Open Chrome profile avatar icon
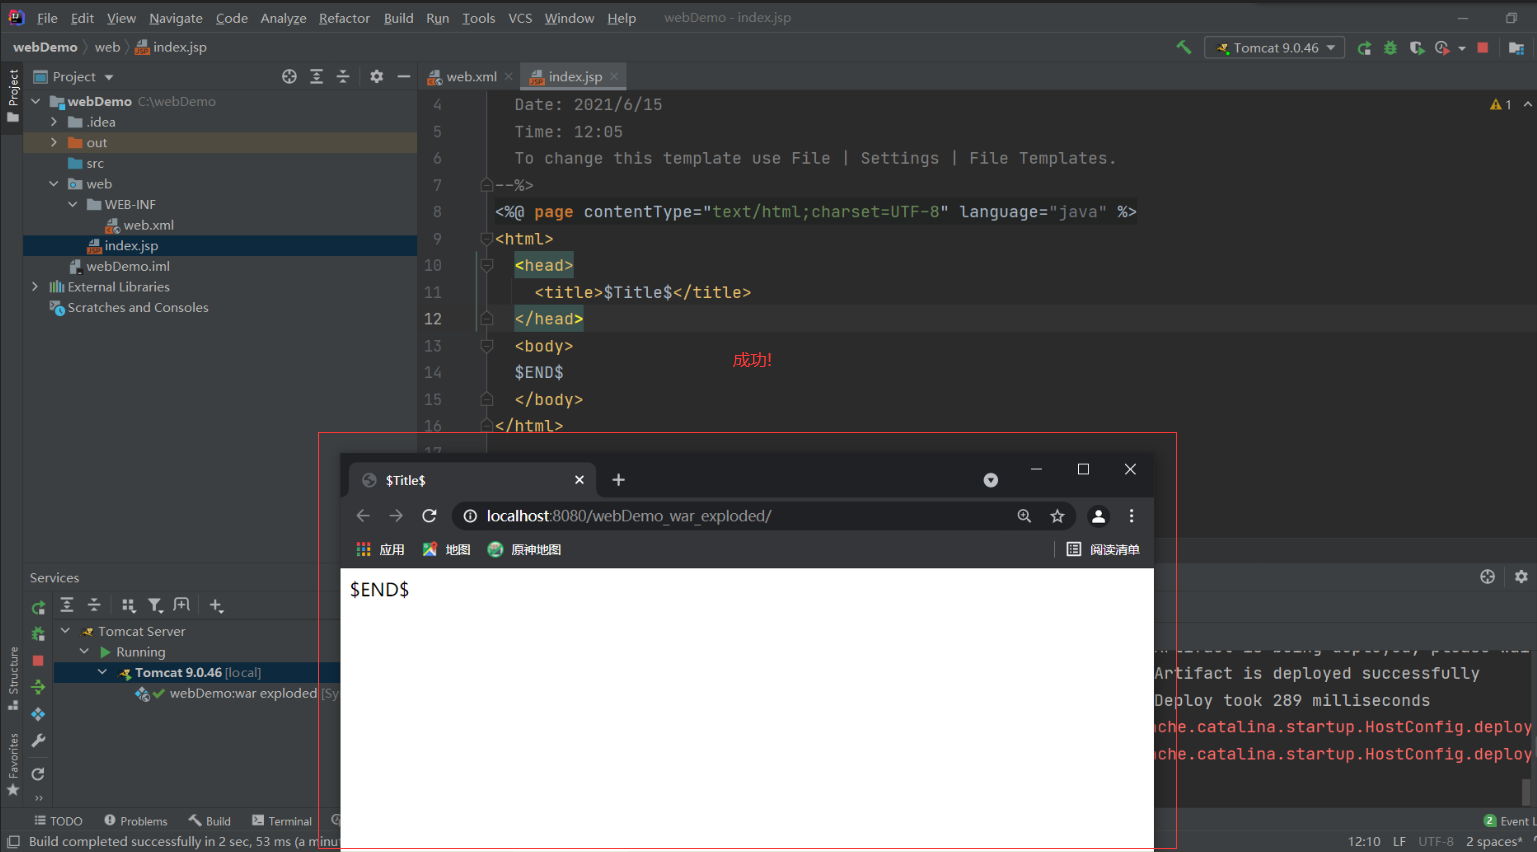Viewport: 1537px width, 852px height. pos(1098,516)
